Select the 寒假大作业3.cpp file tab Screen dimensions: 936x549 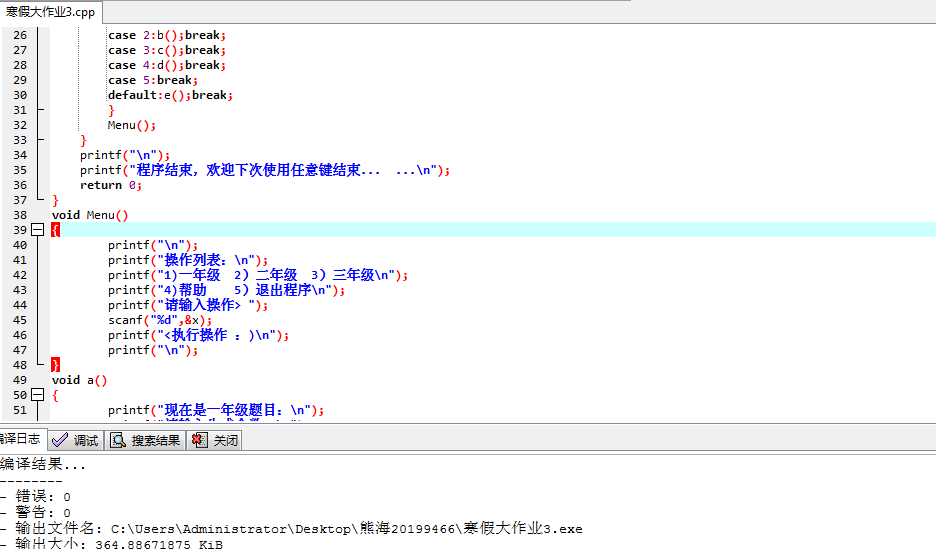tap(50, 12)
